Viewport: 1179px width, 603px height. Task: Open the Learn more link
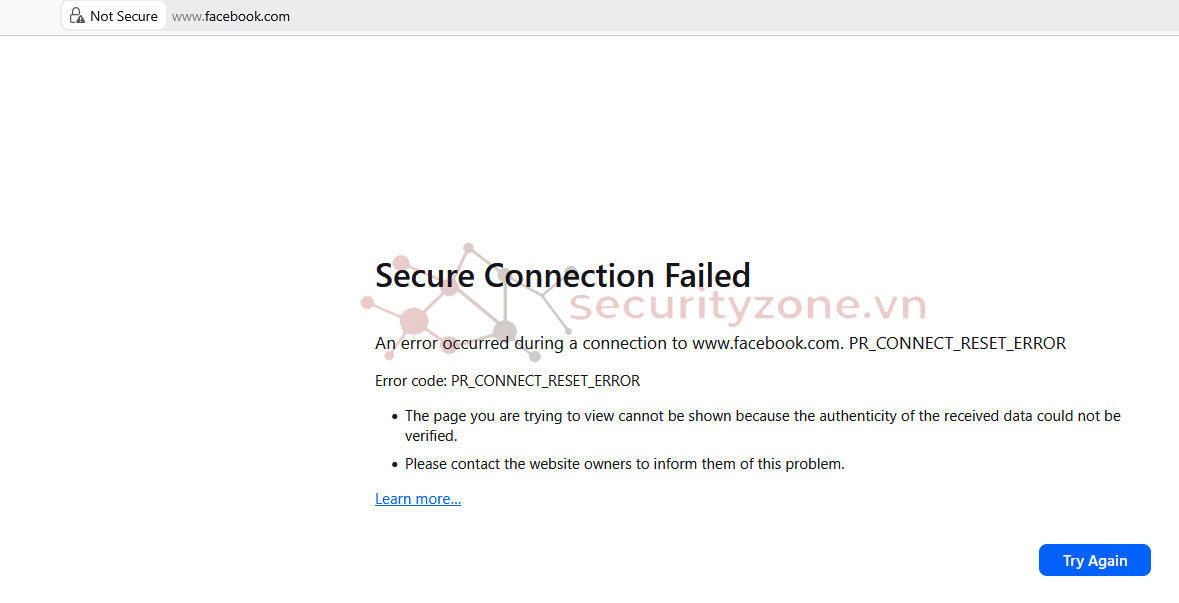(418, 499)
